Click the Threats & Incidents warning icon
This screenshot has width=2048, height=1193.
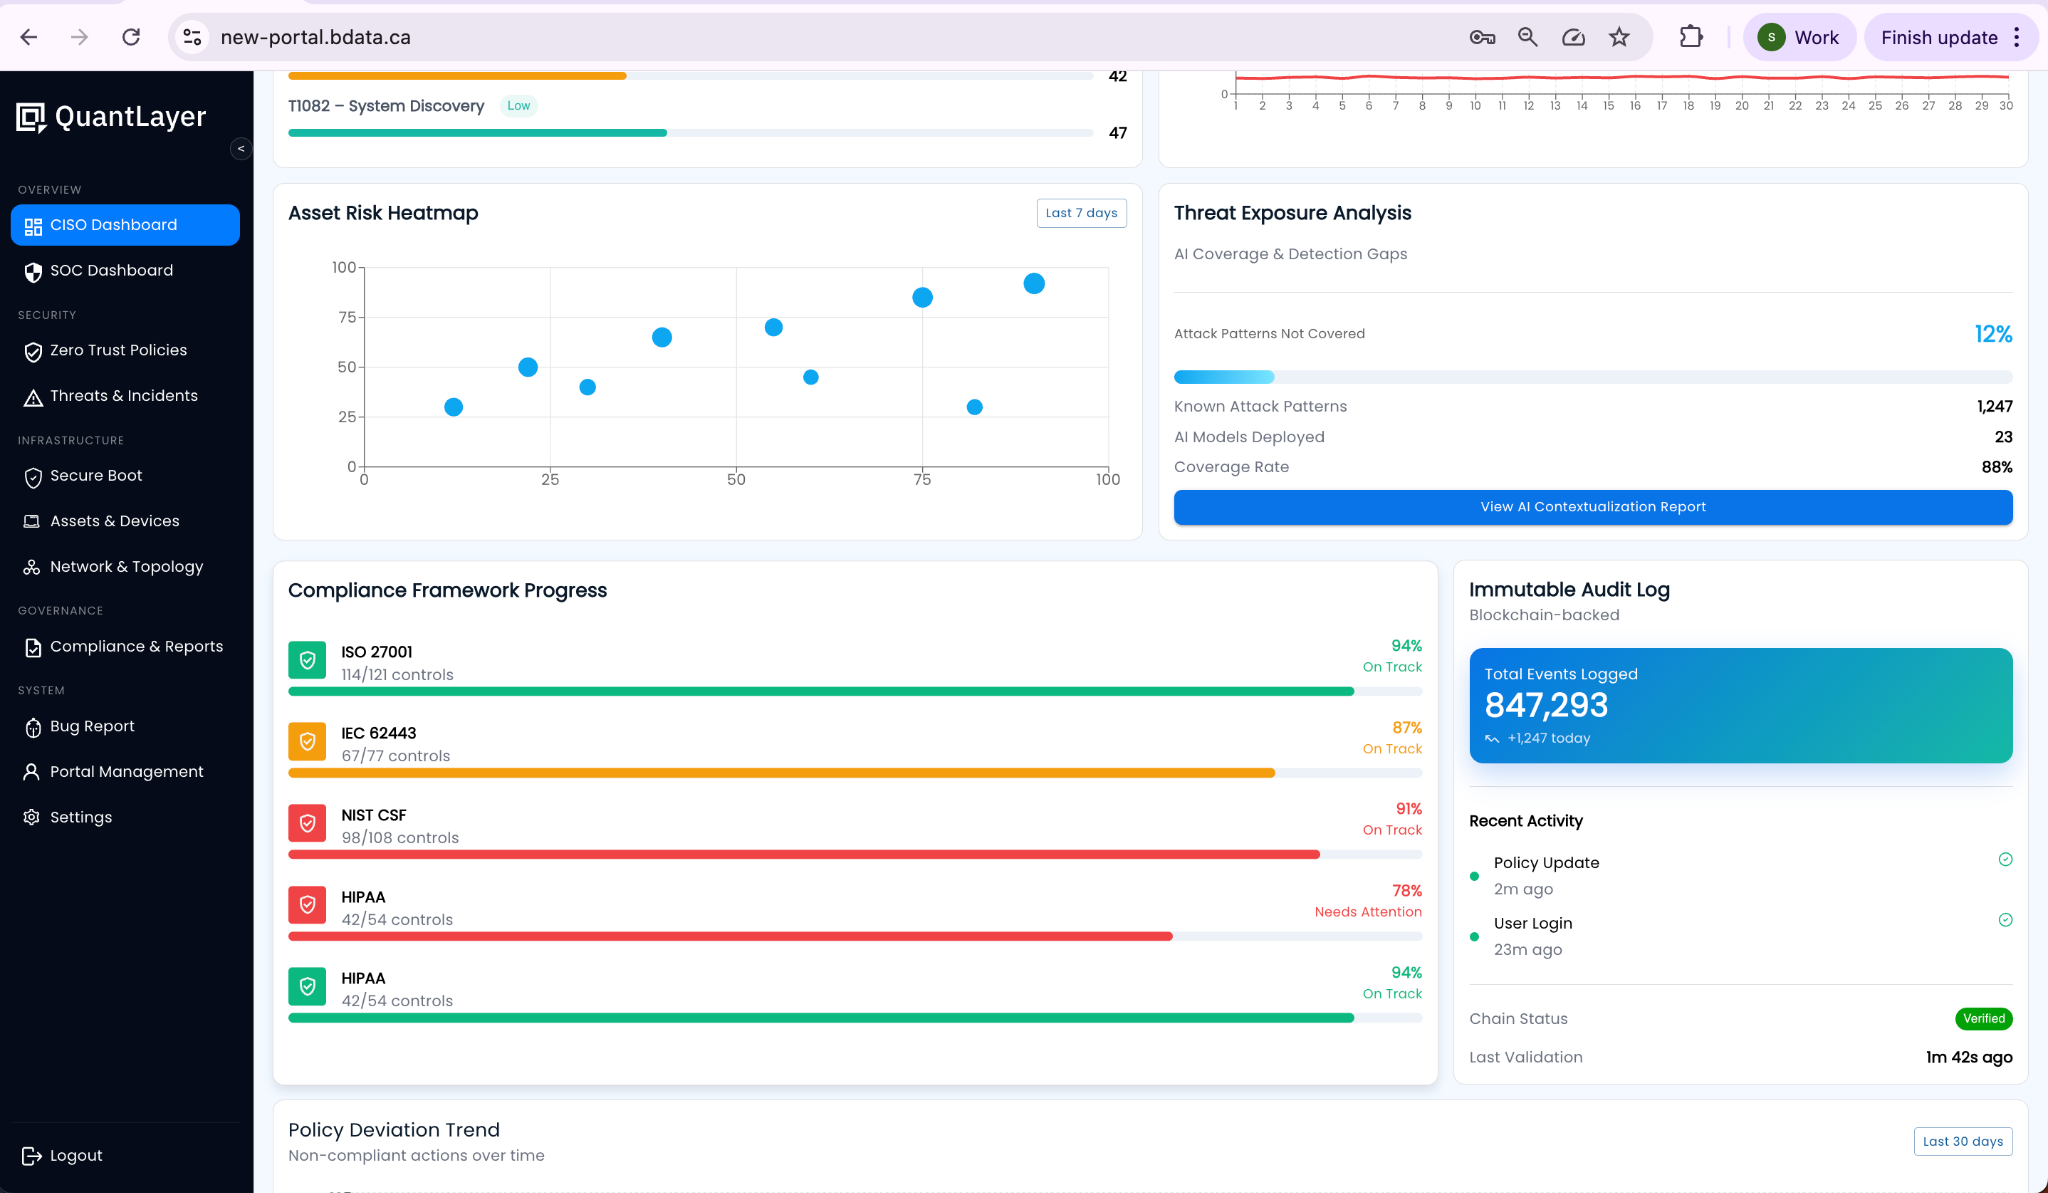click(x=33, y=396)
